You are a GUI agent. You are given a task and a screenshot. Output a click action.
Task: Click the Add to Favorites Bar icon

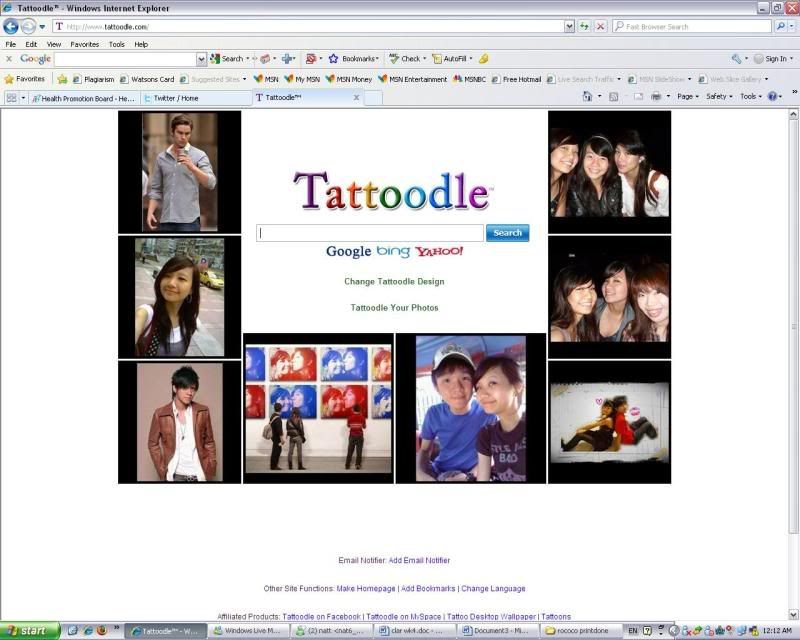tap(62, 79)
